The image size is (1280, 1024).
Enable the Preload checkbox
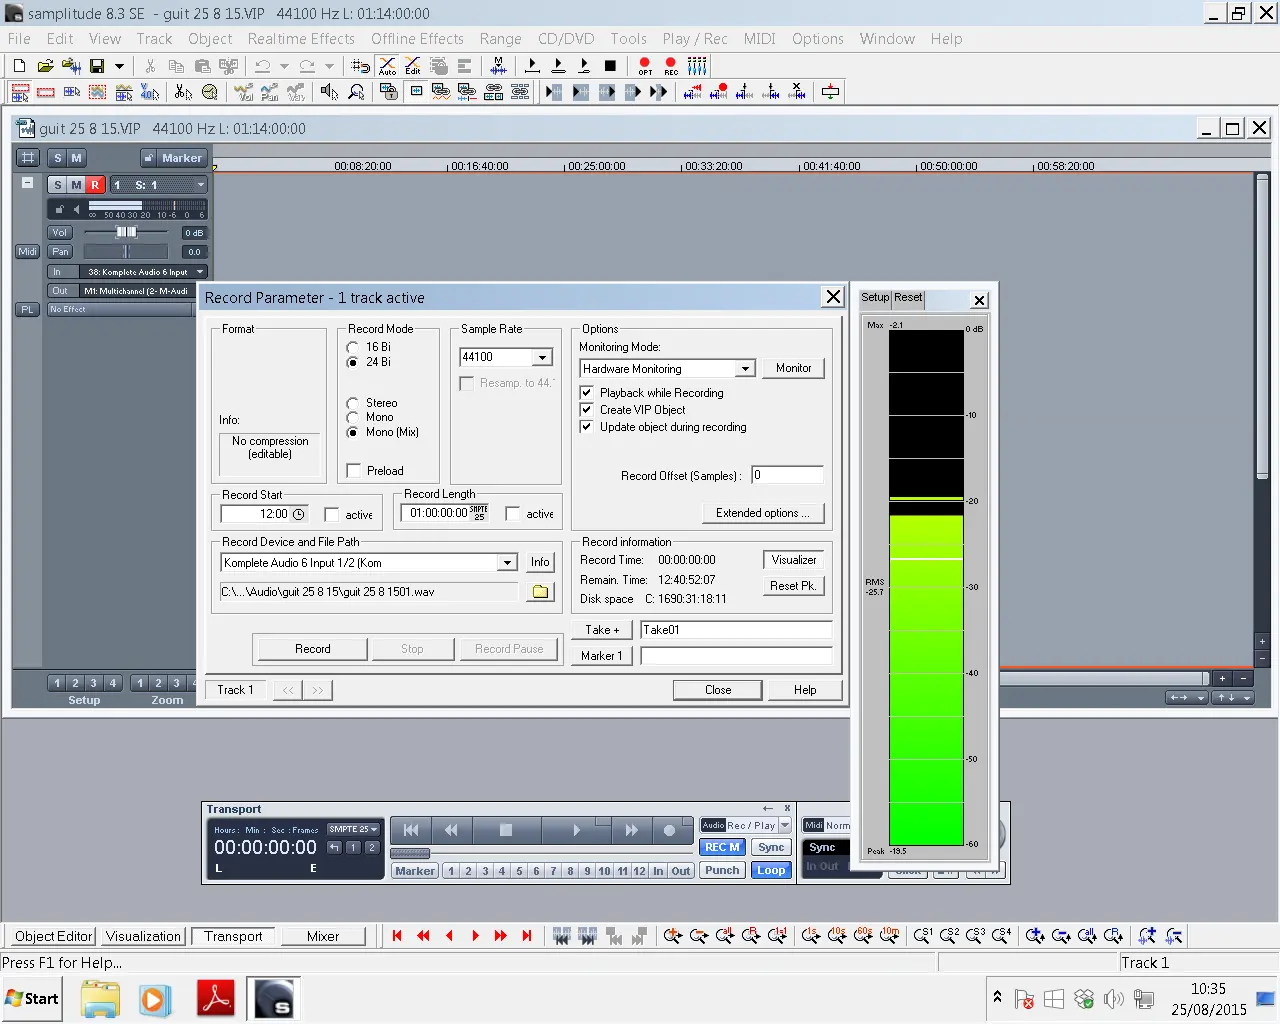pos(353,471)
